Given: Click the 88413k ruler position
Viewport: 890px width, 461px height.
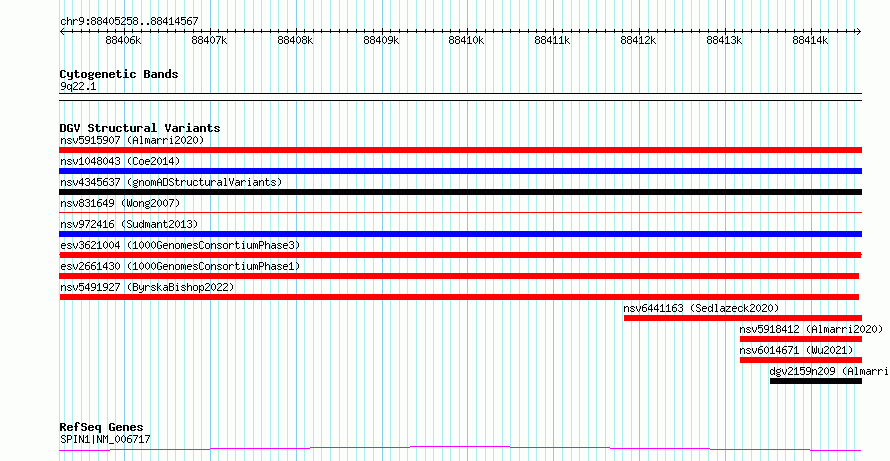Looking at the screenshot, I should tap(725, 40).
